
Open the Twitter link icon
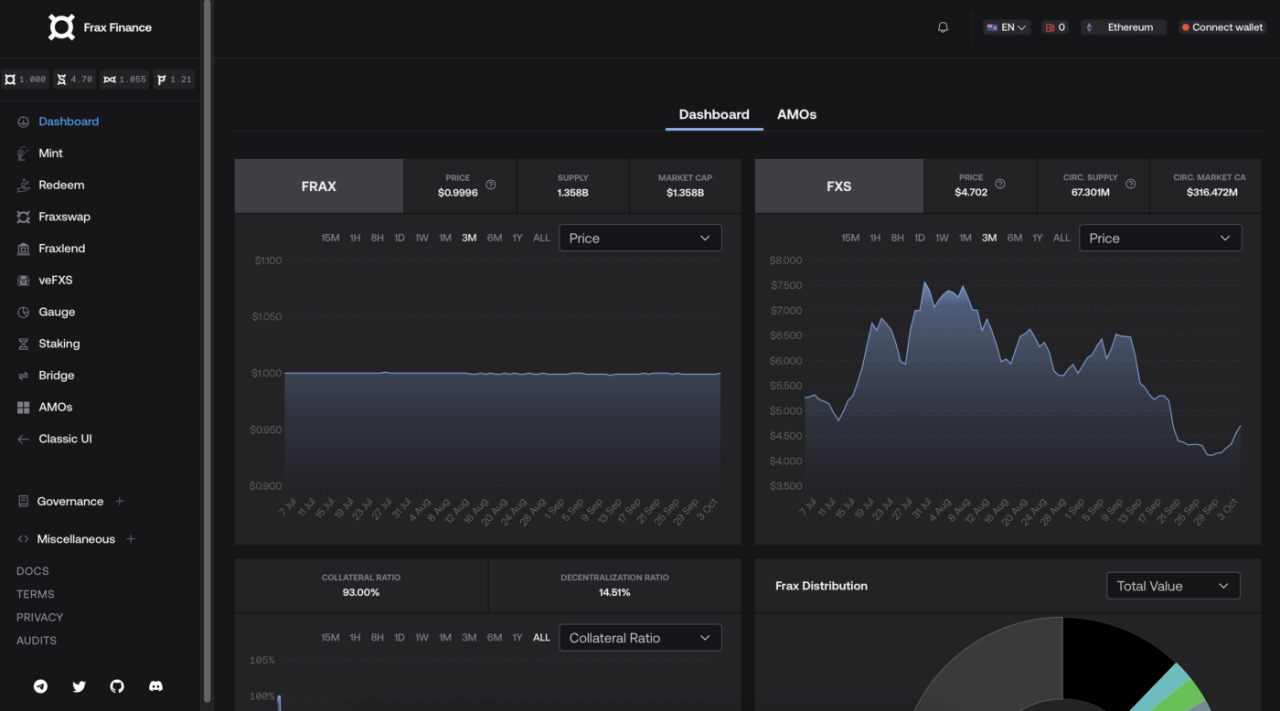pos(79,686)
